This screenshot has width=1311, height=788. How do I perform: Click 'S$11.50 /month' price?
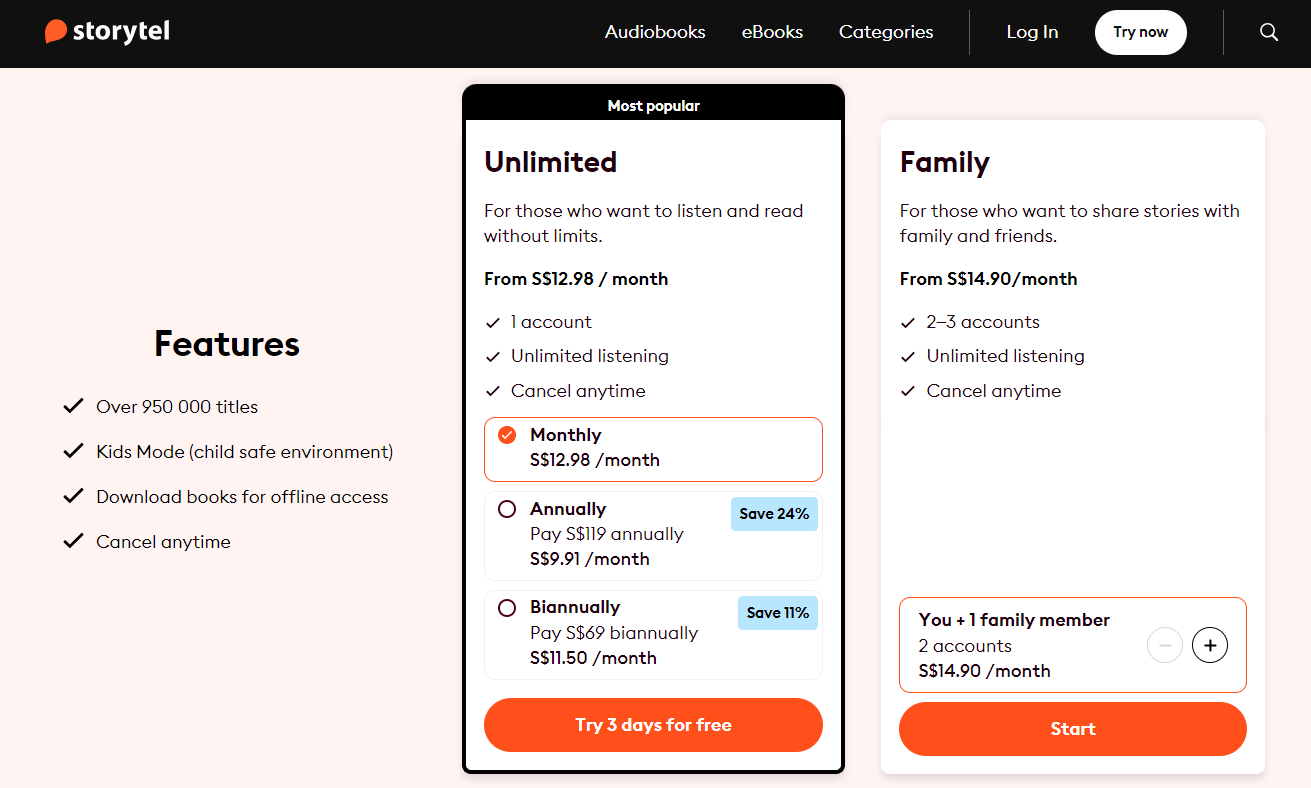click(x=594, y=658)
